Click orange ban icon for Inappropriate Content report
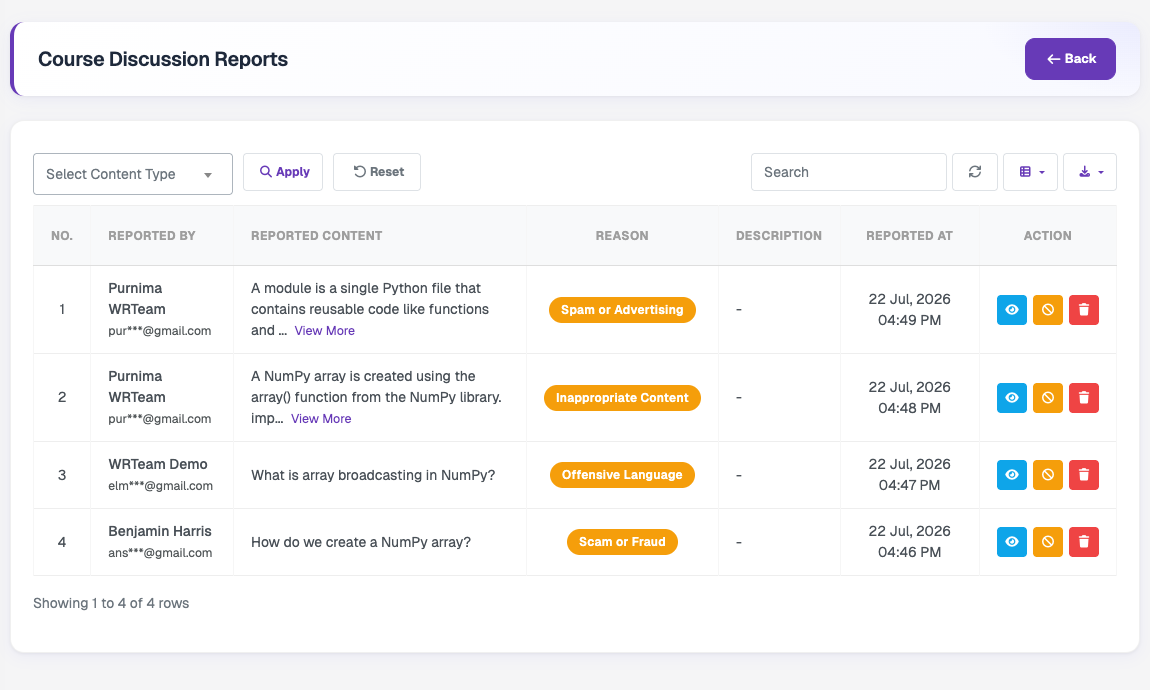Image resolution: width=1150 pixels, height=690 pixels. 1047,397
